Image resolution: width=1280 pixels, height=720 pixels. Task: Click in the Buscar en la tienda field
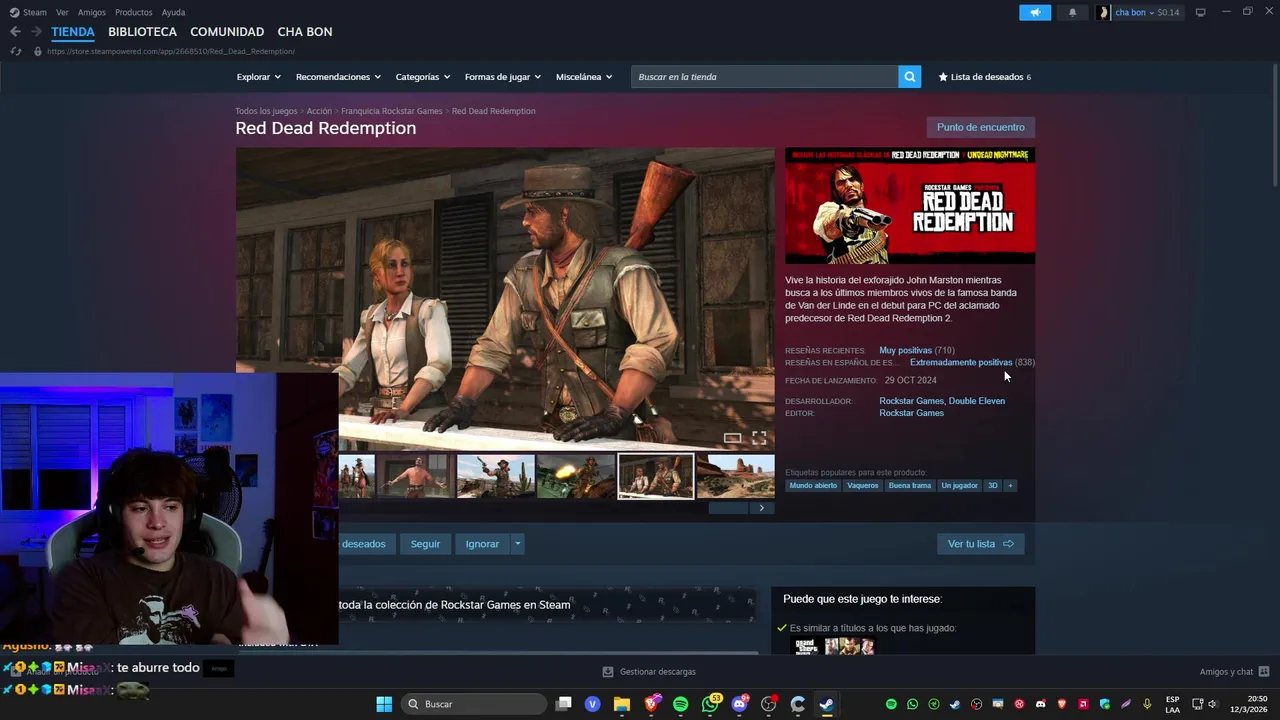point(765,77)
